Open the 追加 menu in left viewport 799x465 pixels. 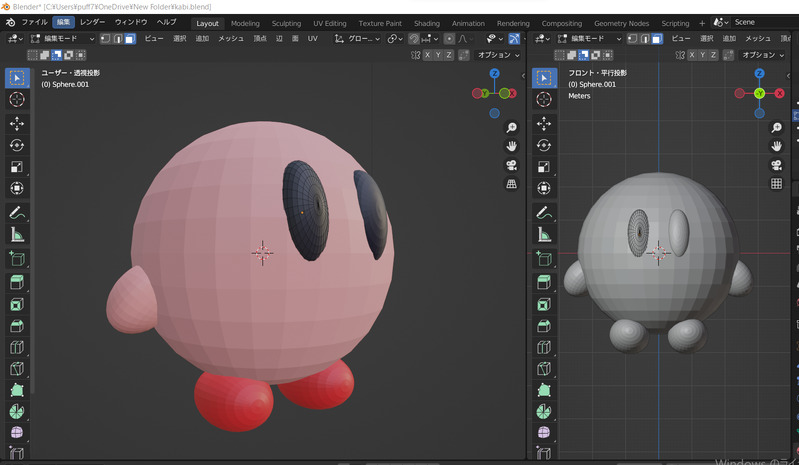click(203, 39)
